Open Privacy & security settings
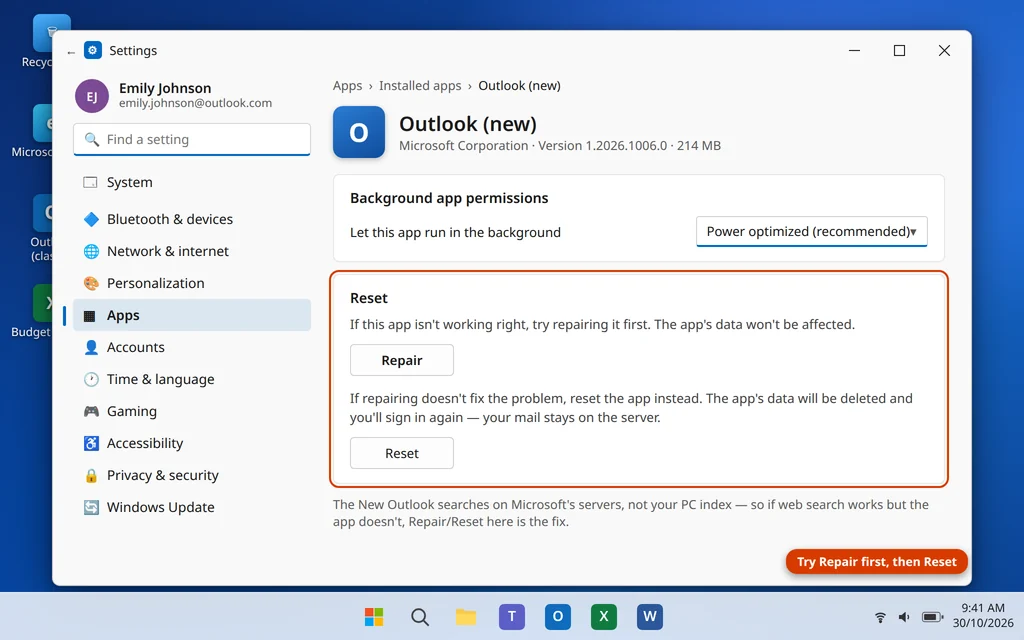The width and height of the screenshot is (1024, 640). 192,475
